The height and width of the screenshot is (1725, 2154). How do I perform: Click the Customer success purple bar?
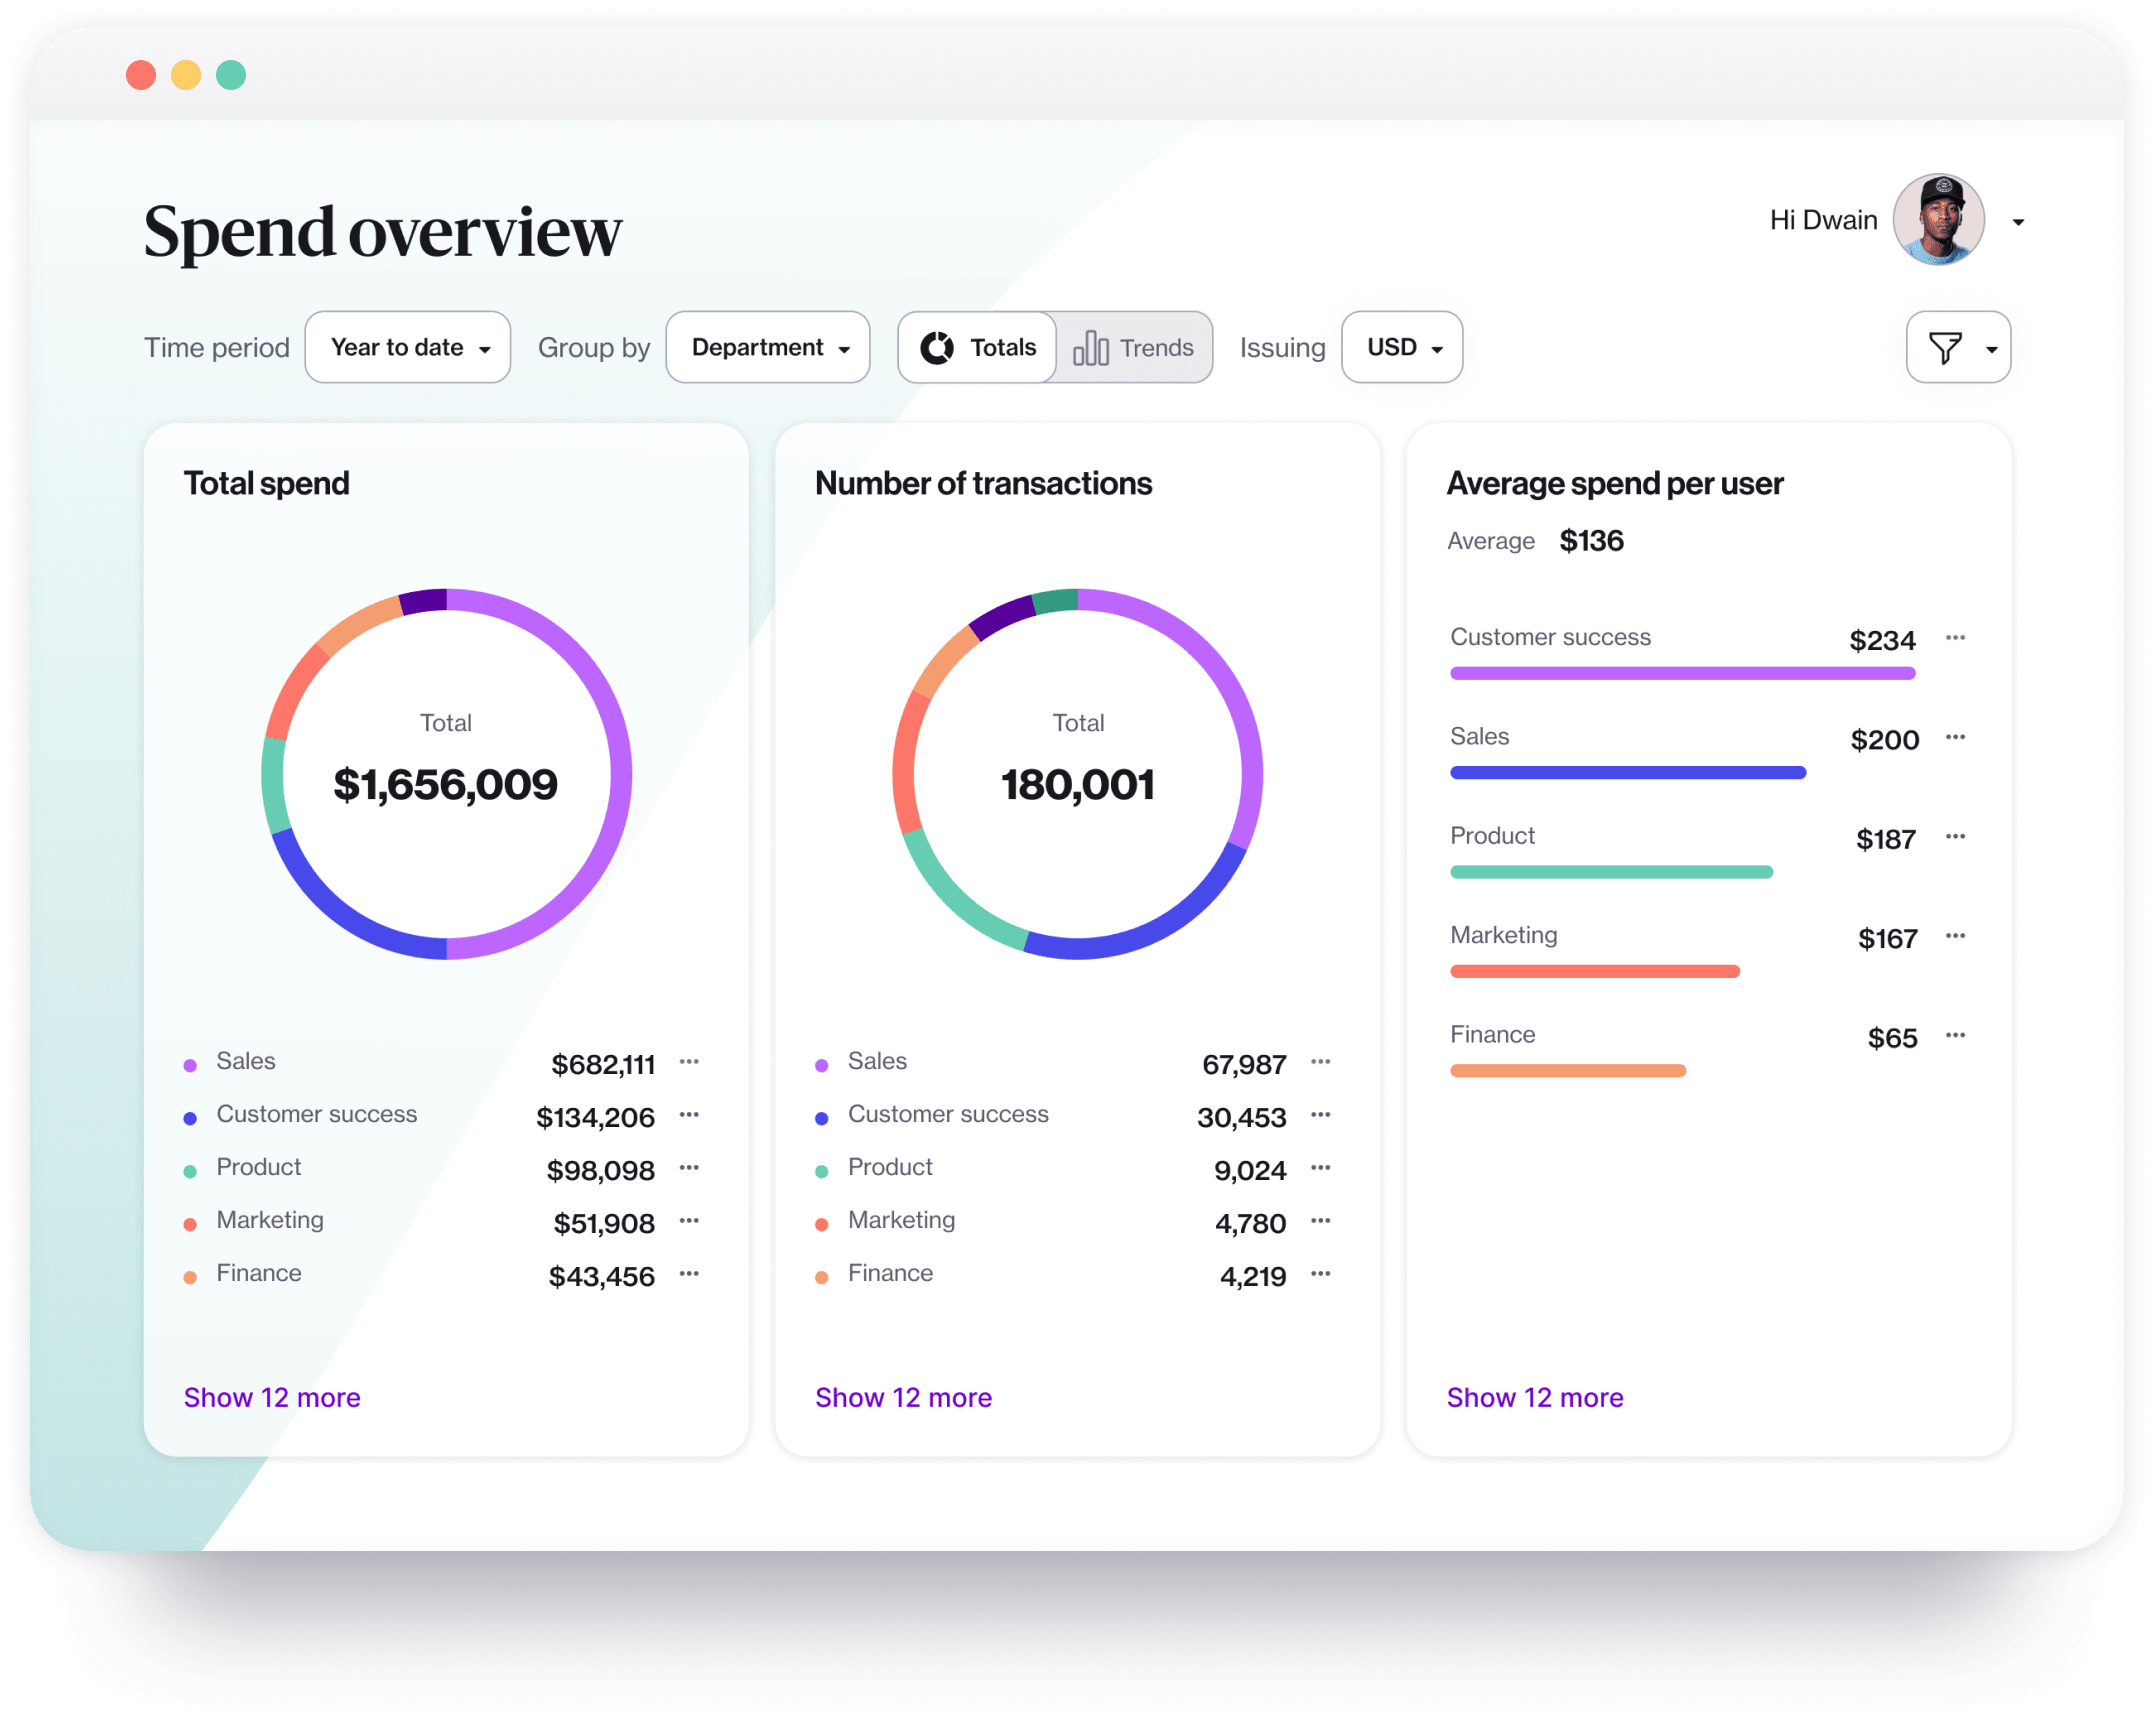(x=1683, y=673)
